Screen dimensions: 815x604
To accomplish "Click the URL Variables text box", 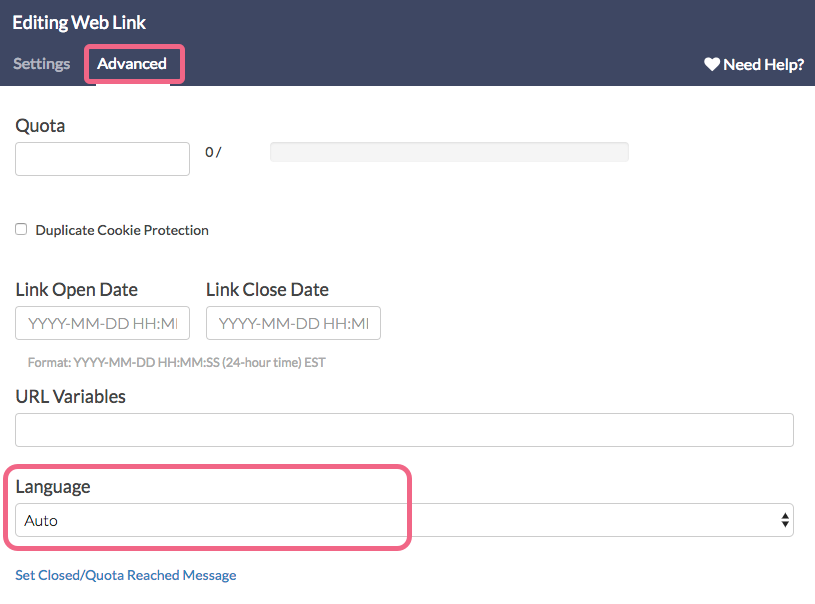I will tap(404, 430).
